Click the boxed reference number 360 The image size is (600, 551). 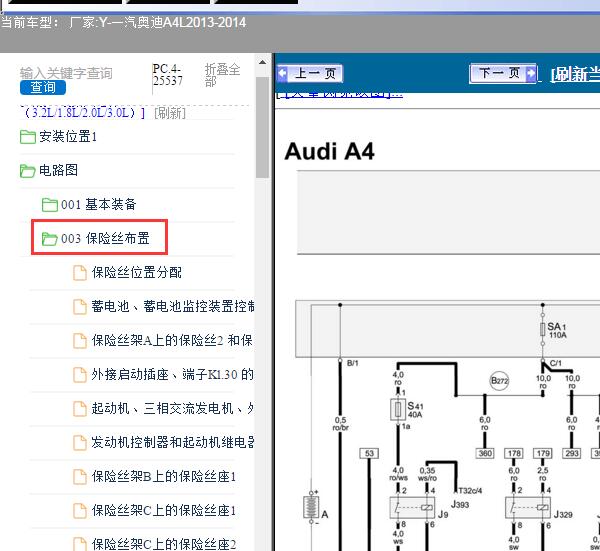[x=485, y=453]
